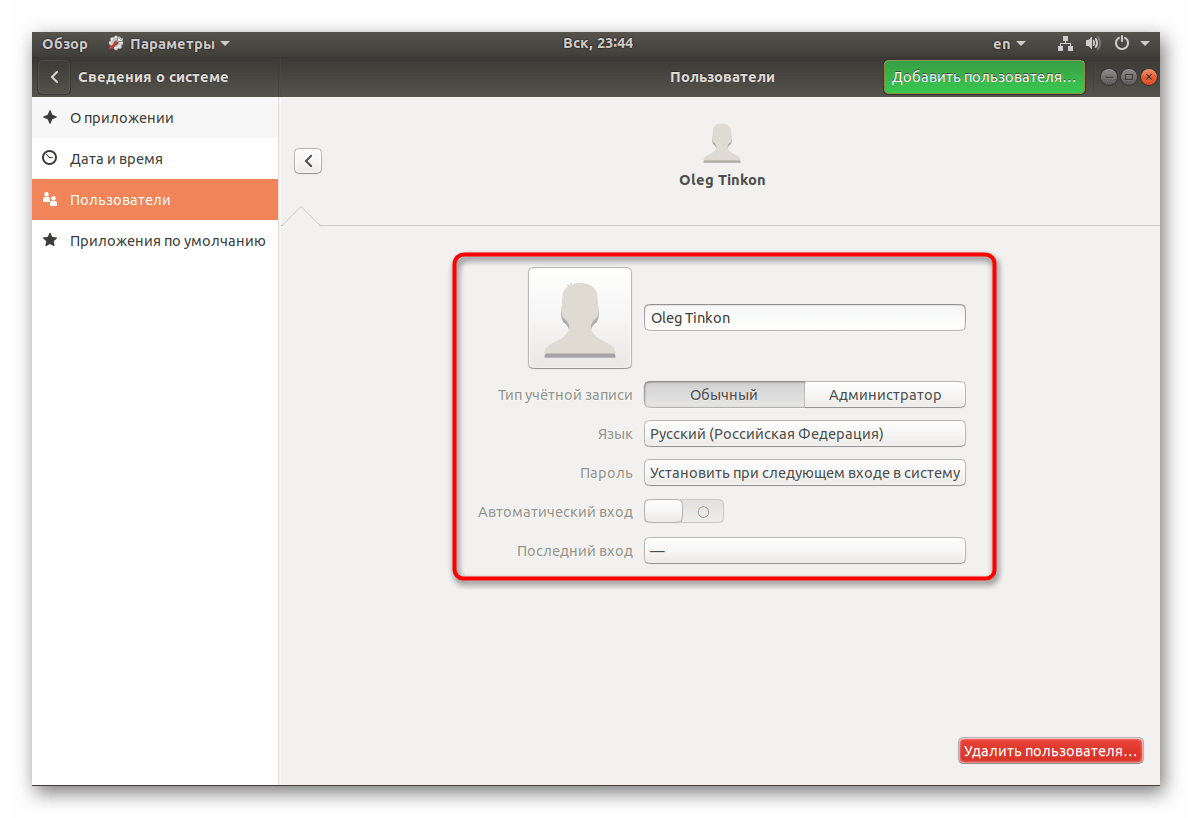1192x818 pixels.
Task: Select the Обычный account type
Action: tap(724, 395)
